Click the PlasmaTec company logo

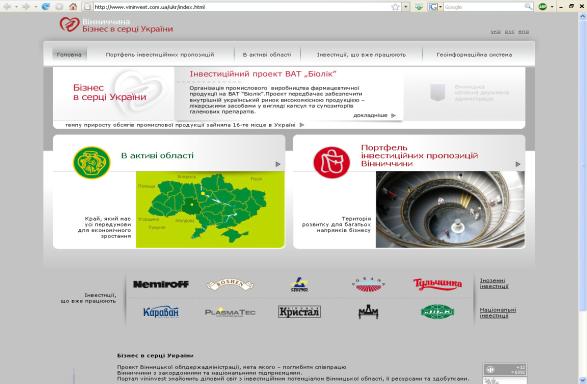point(230,312)
